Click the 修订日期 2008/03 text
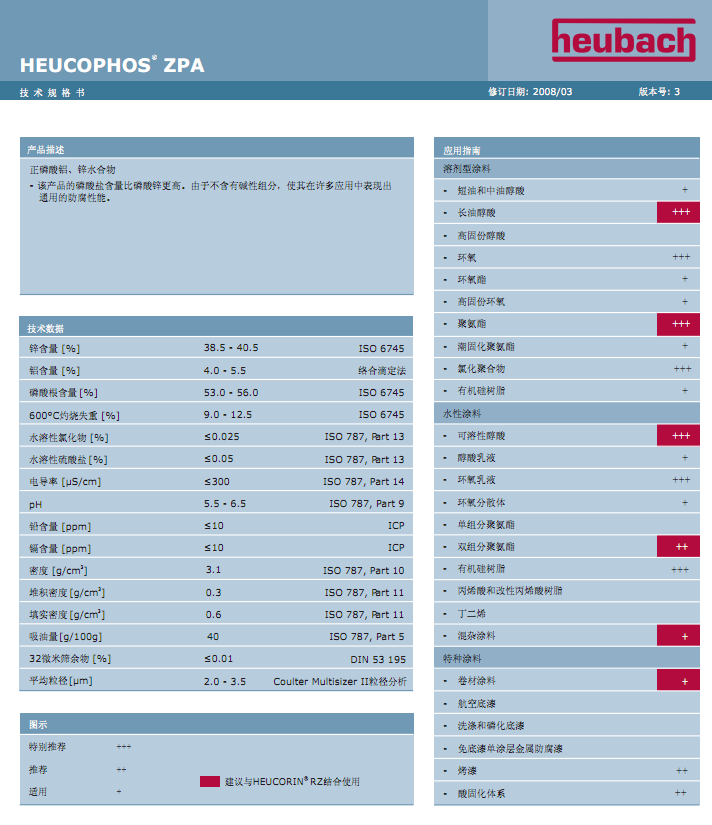Image resolution: width=712 pixels, height=825 pixels. pyautogui.click(x=530, y=92)
